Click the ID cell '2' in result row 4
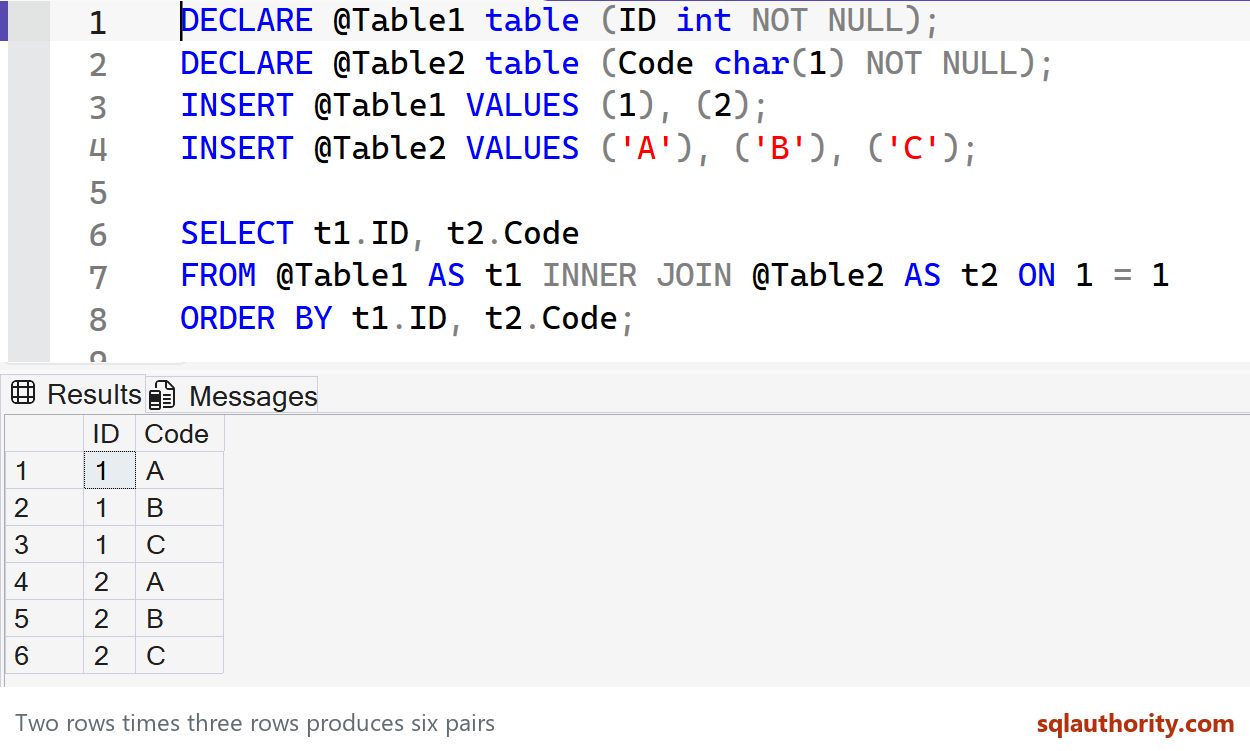Image resolution: width=1250 pixels, height=751 pixels. [110, 582]
